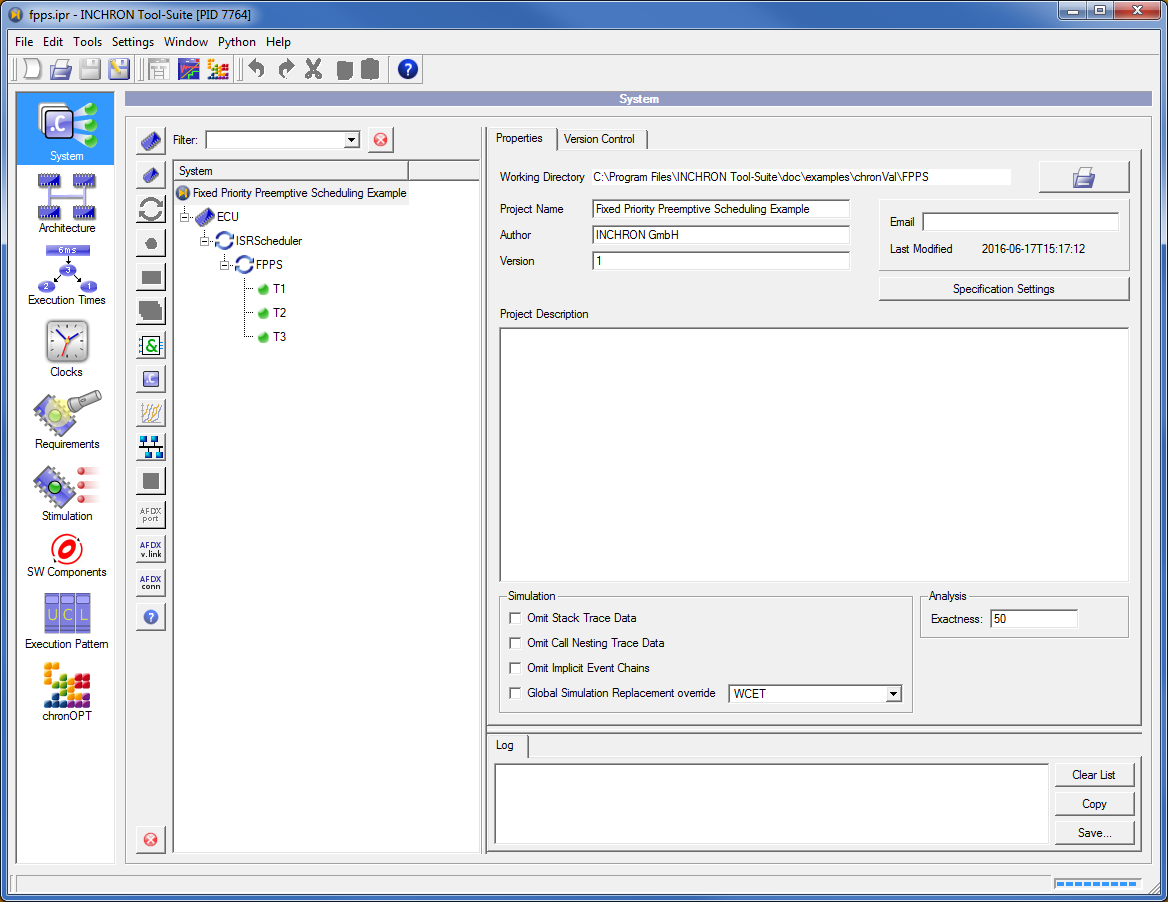Viewport: 1168px width, 902px height.
Task: Click the red delete icon at the side toolbar bottom
Action: click(151, 839)
